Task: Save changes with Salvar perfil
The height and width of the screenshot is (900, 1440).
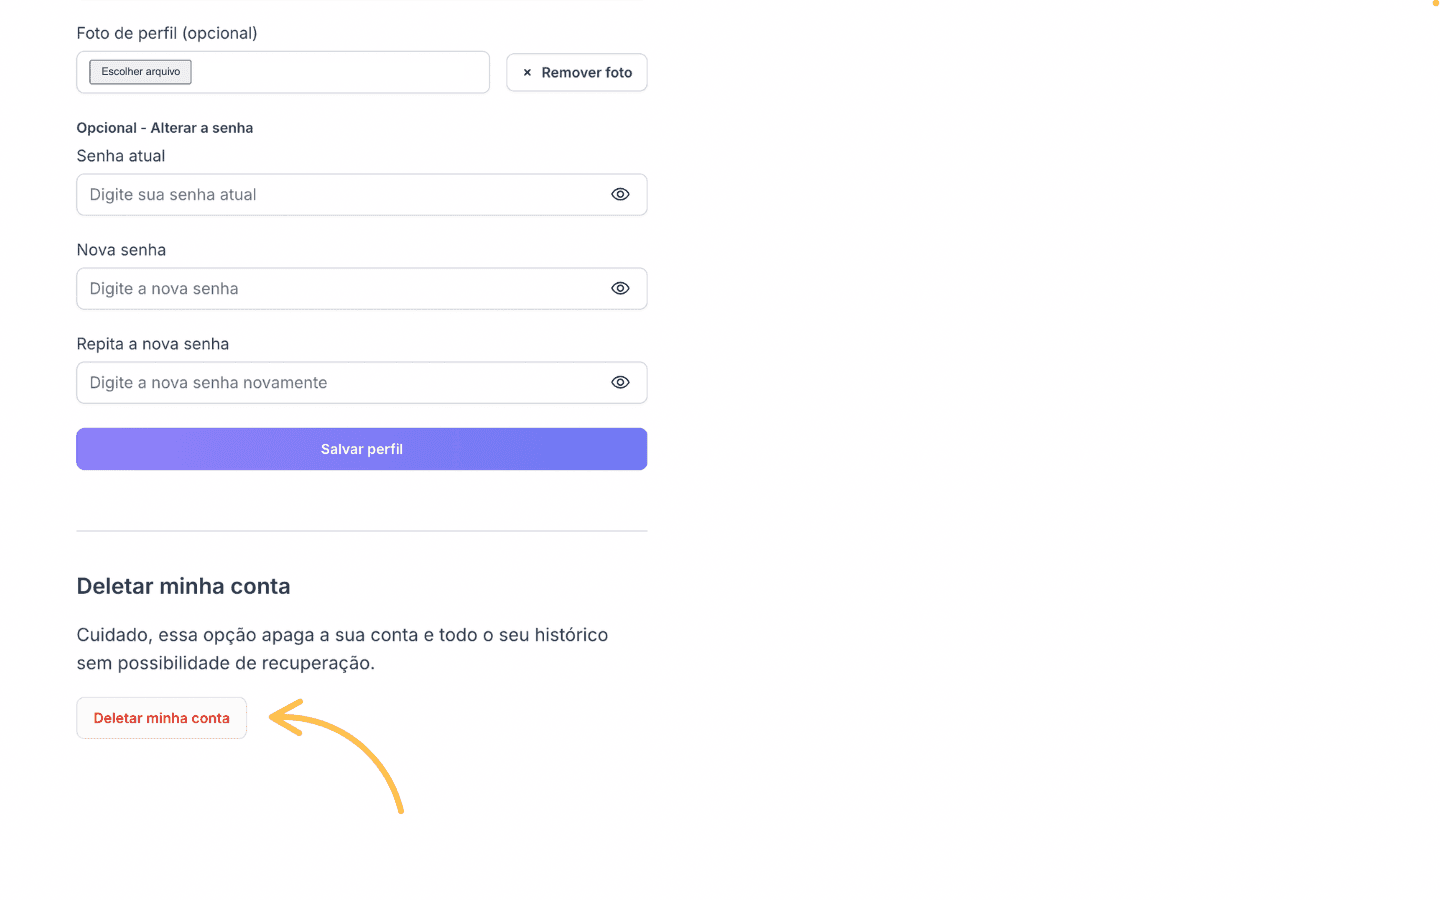Action: (x=362, y=449)
